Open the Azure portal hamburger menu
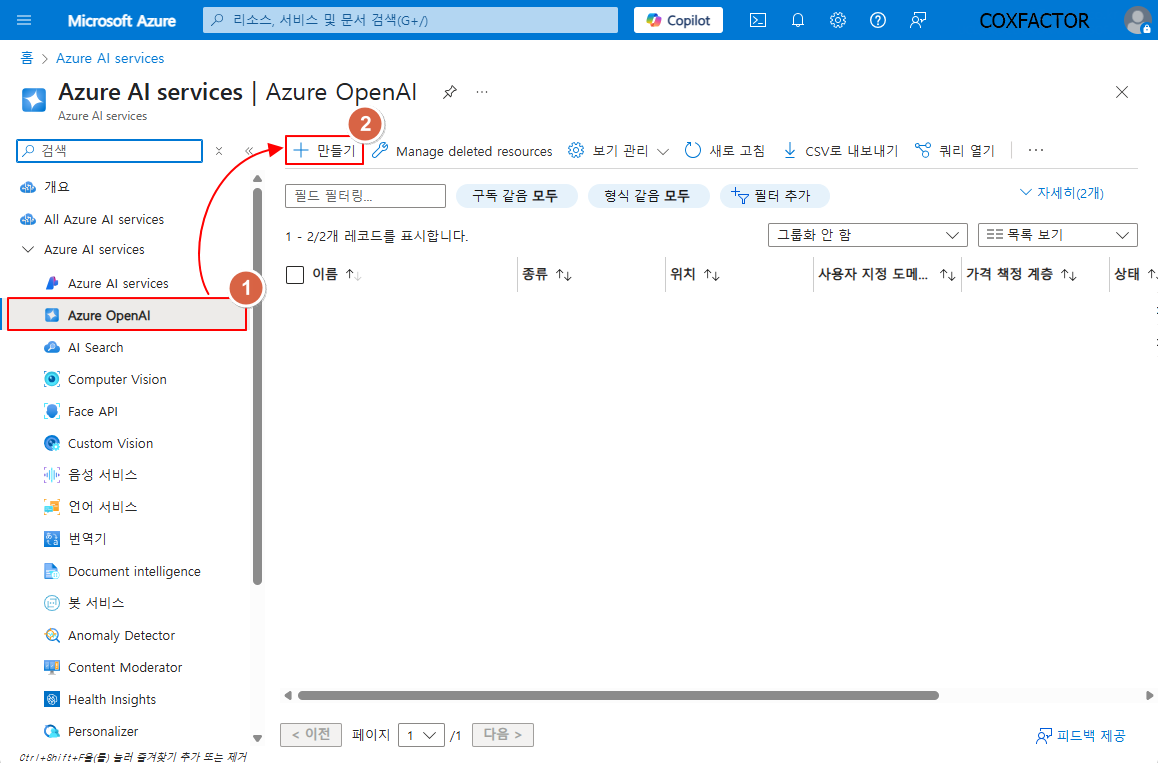The image size is (1158, 763). click(24, 20)
